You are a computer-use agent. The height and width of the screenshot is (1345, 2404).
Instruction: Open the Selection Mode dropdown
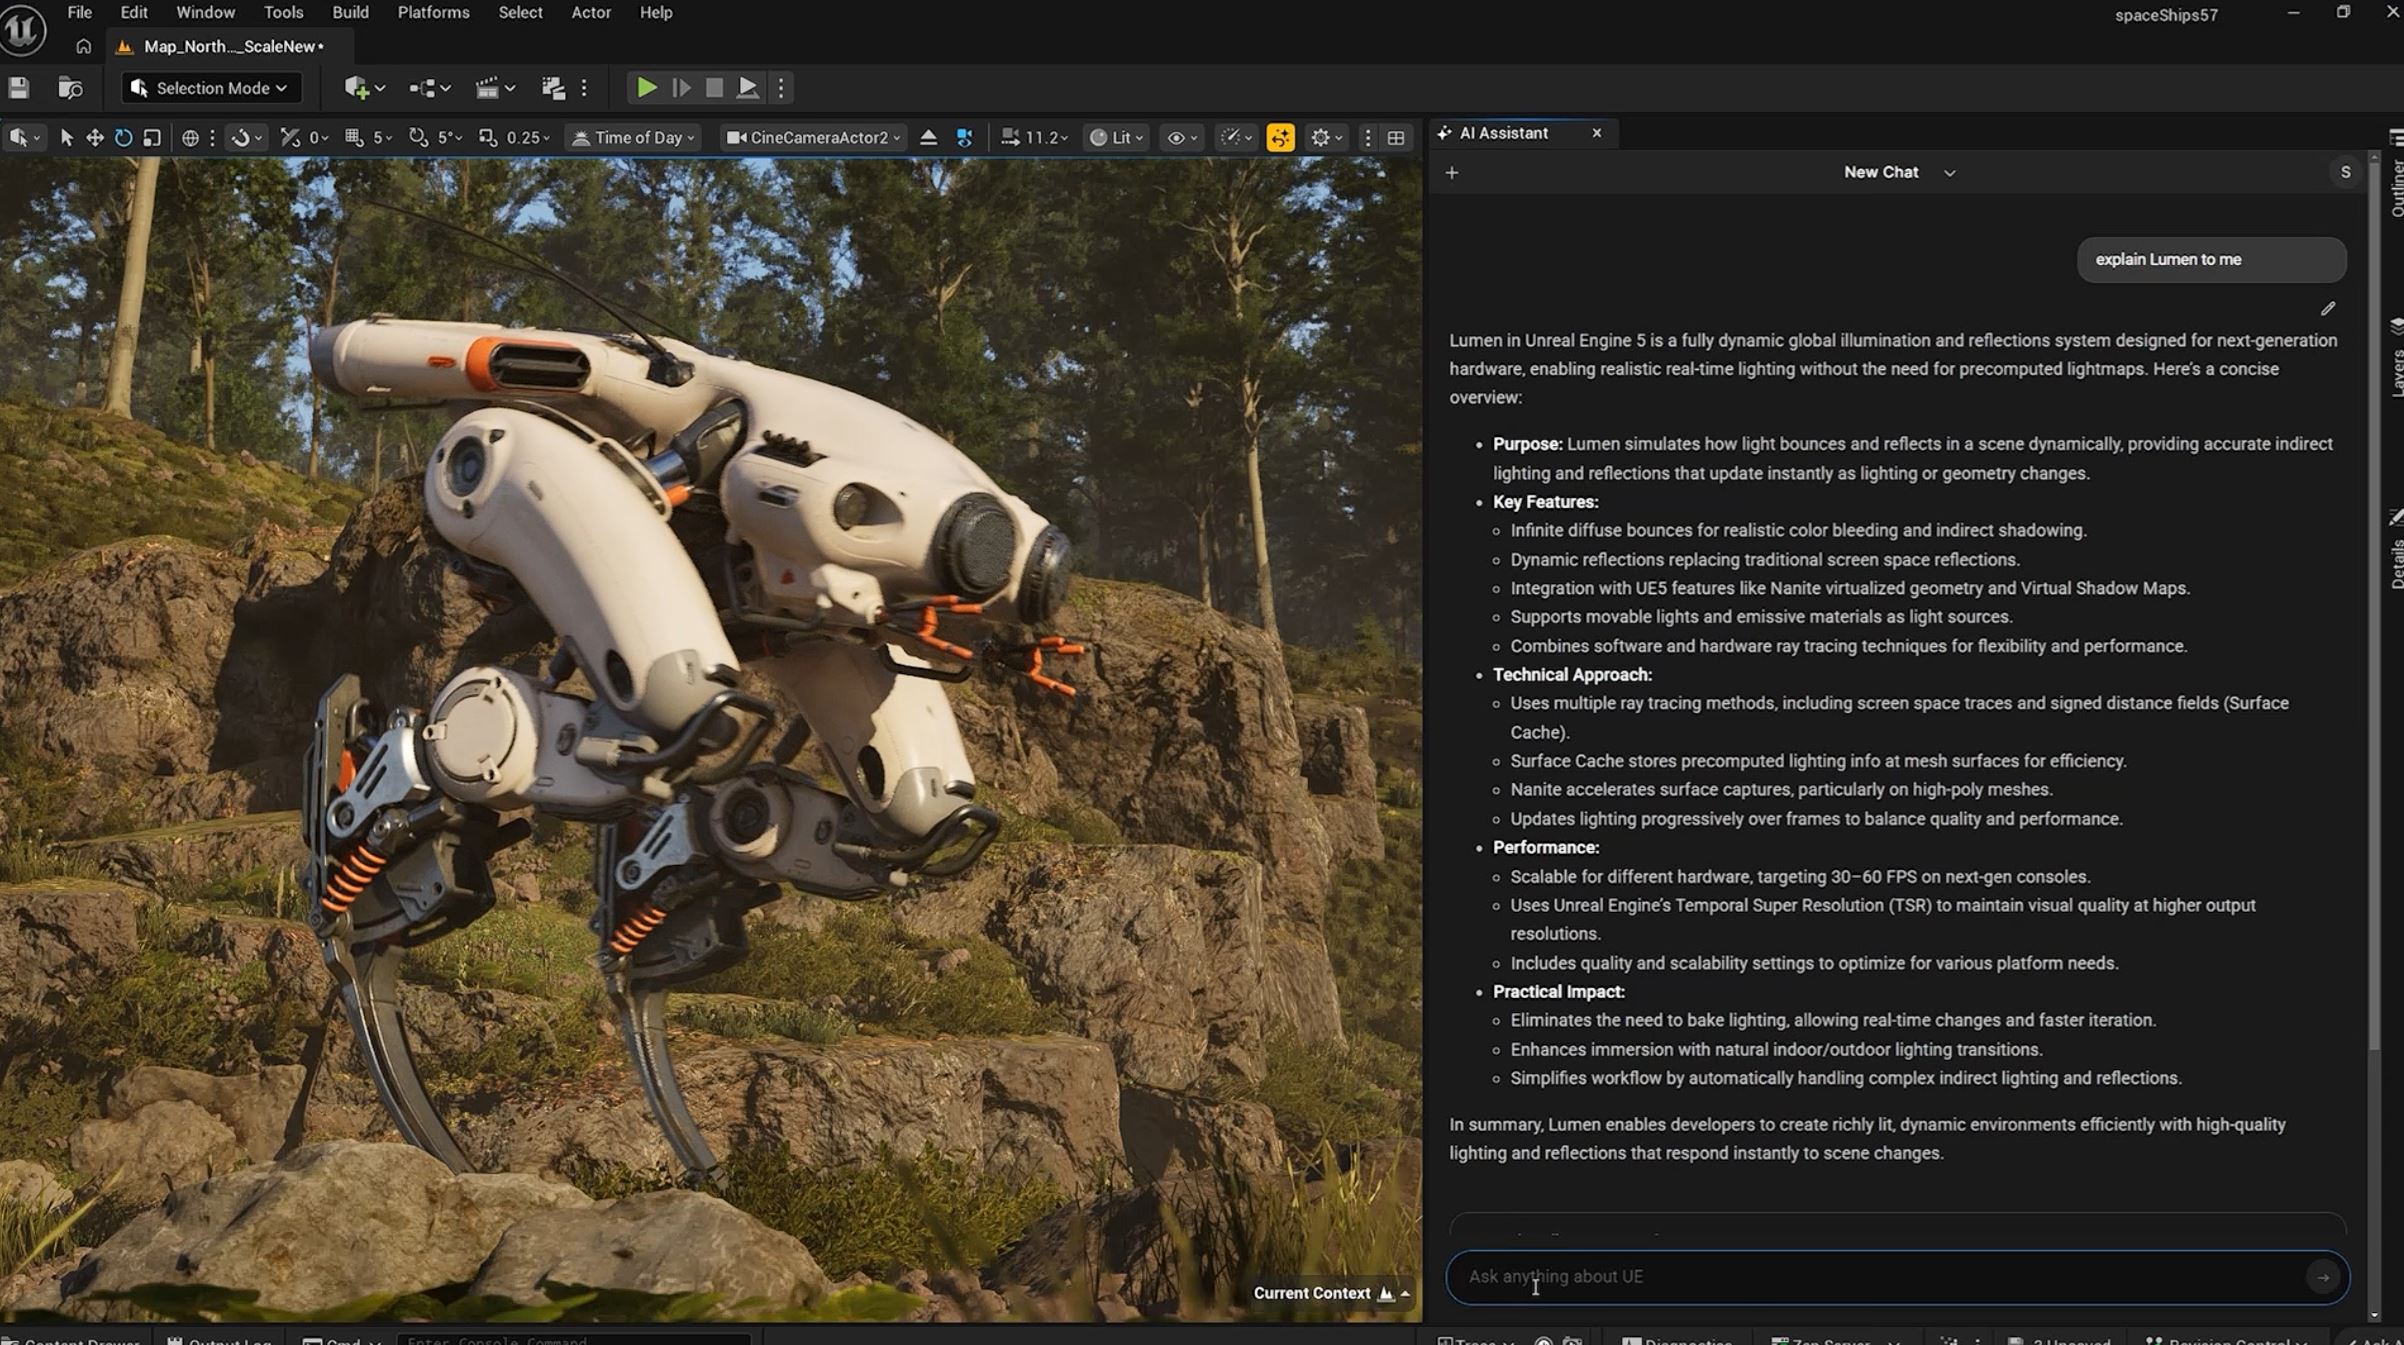(x=211, y=88)
